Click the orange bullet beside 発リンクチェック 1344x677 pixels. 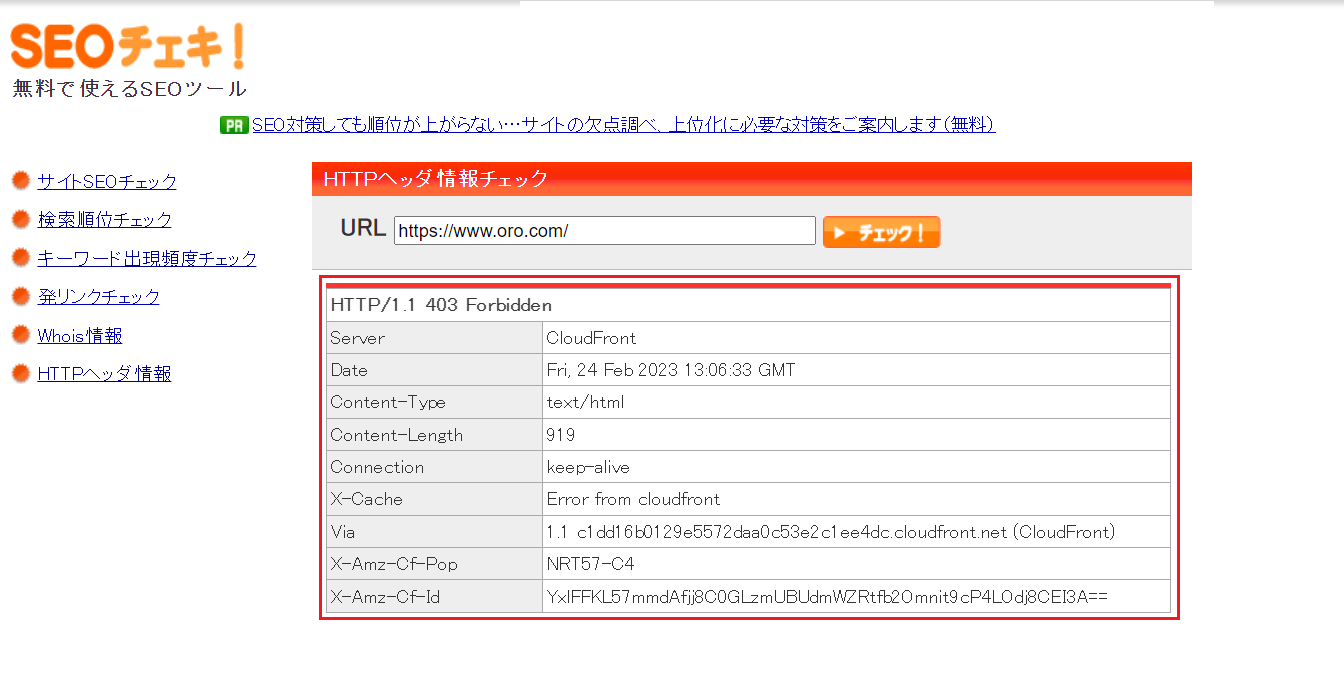click(x=20, y=296)
